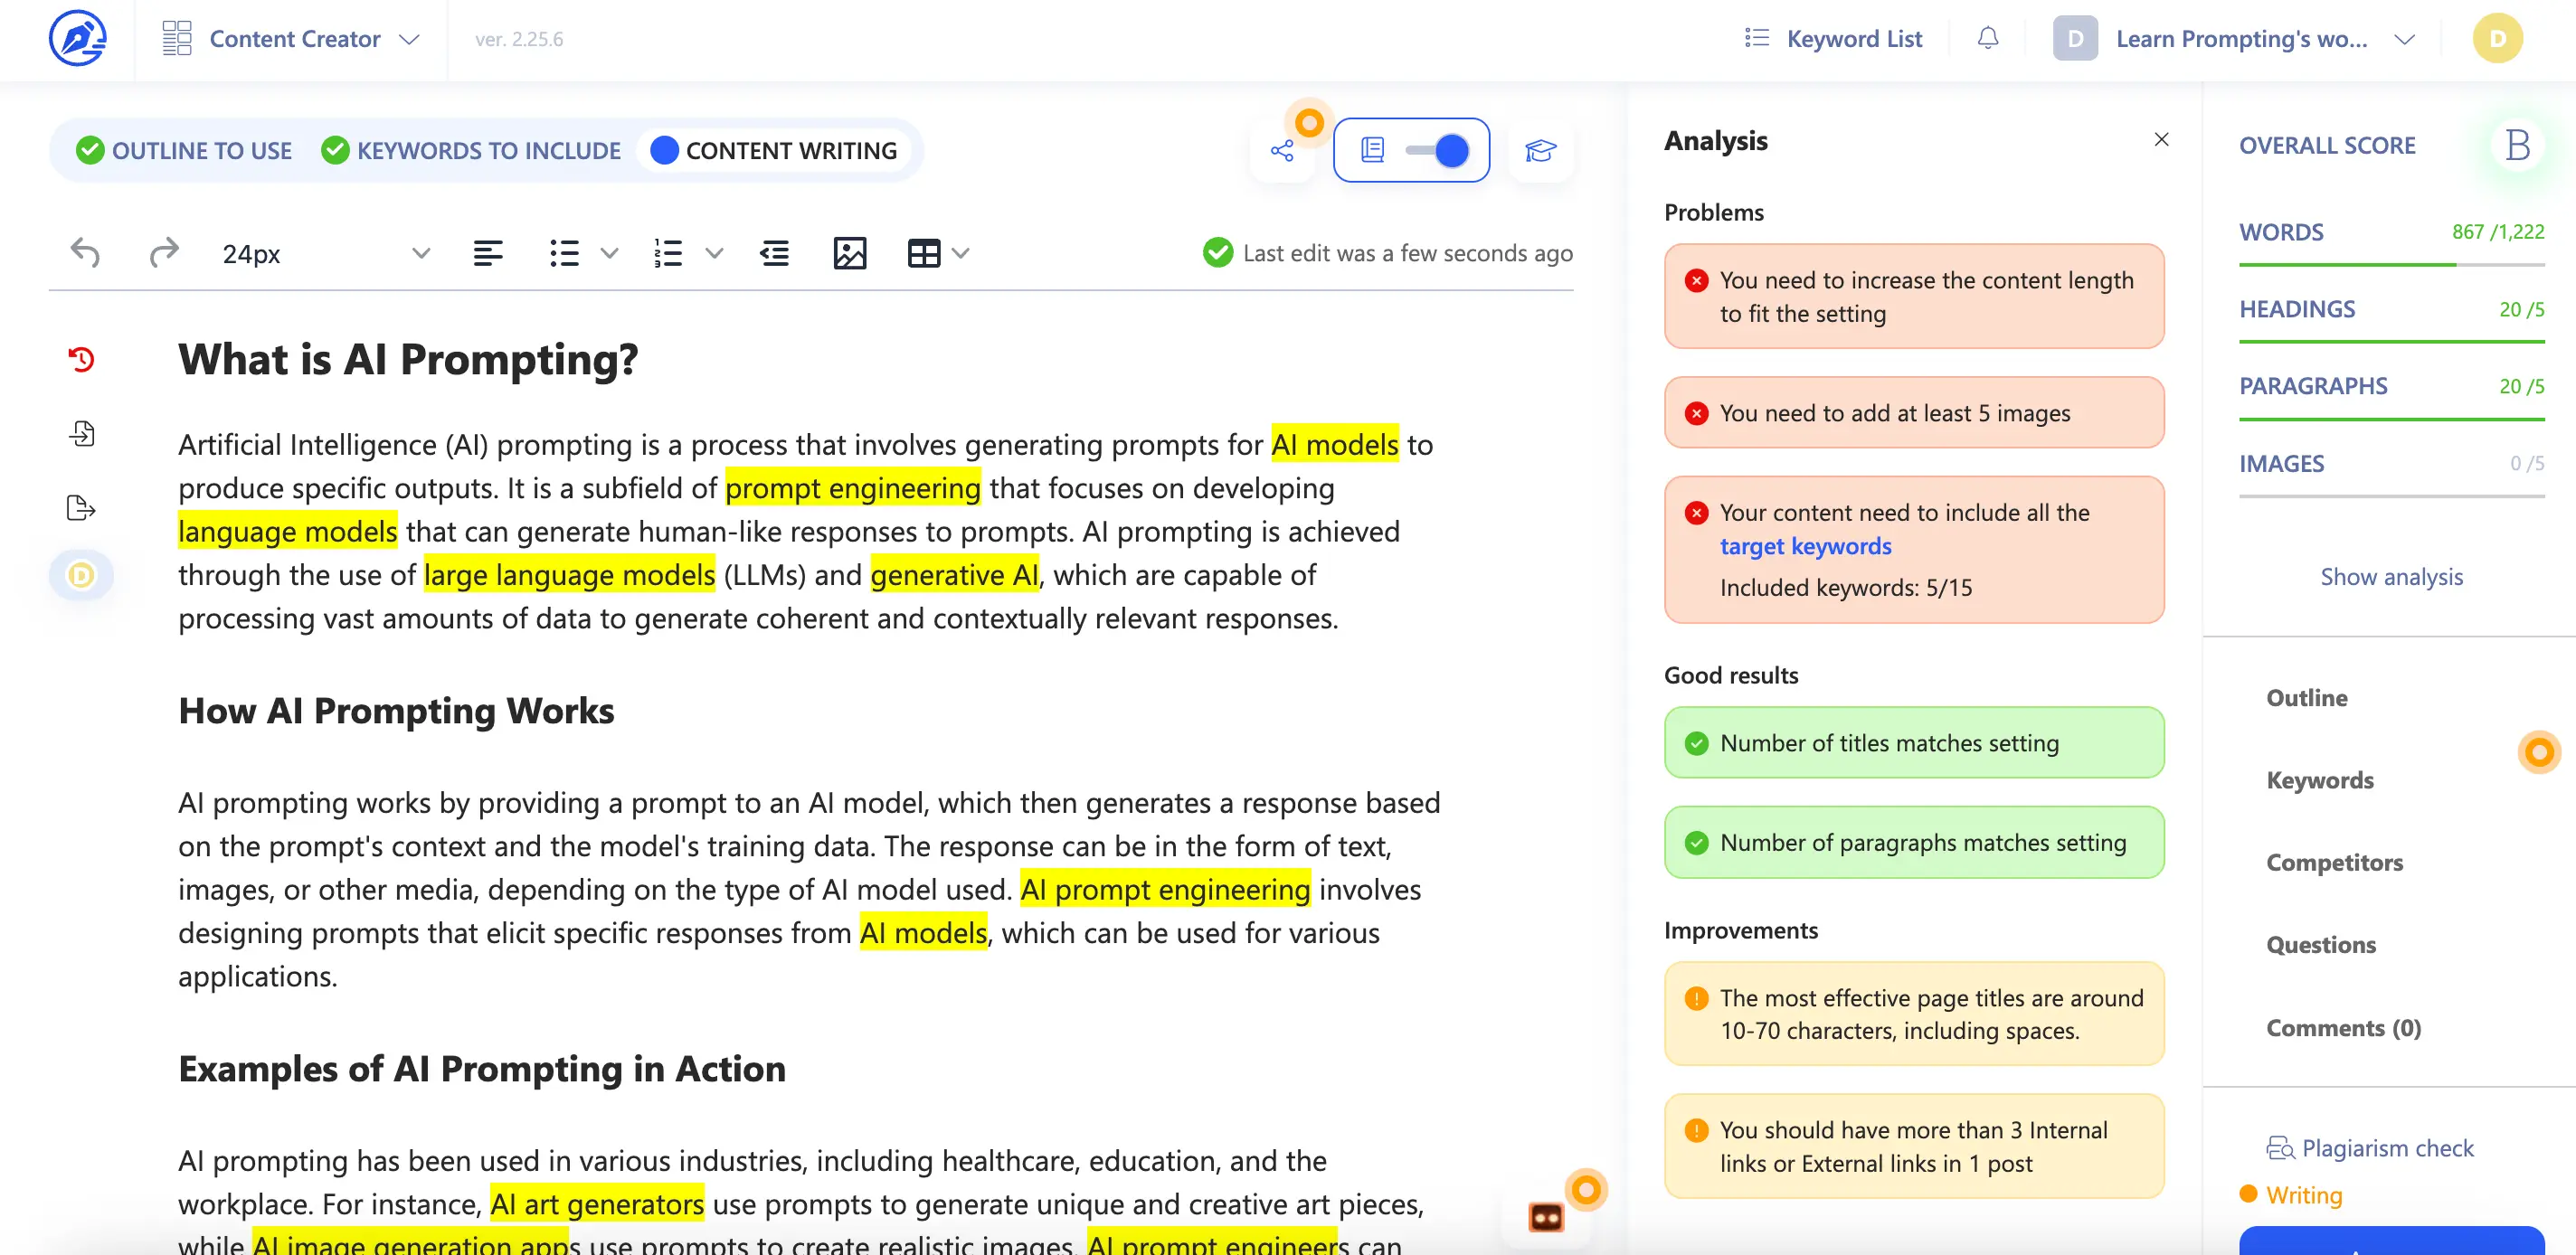Click the notification bell icon
This screenshot has width=2576, height=1255.
[x=1987, y=39]
